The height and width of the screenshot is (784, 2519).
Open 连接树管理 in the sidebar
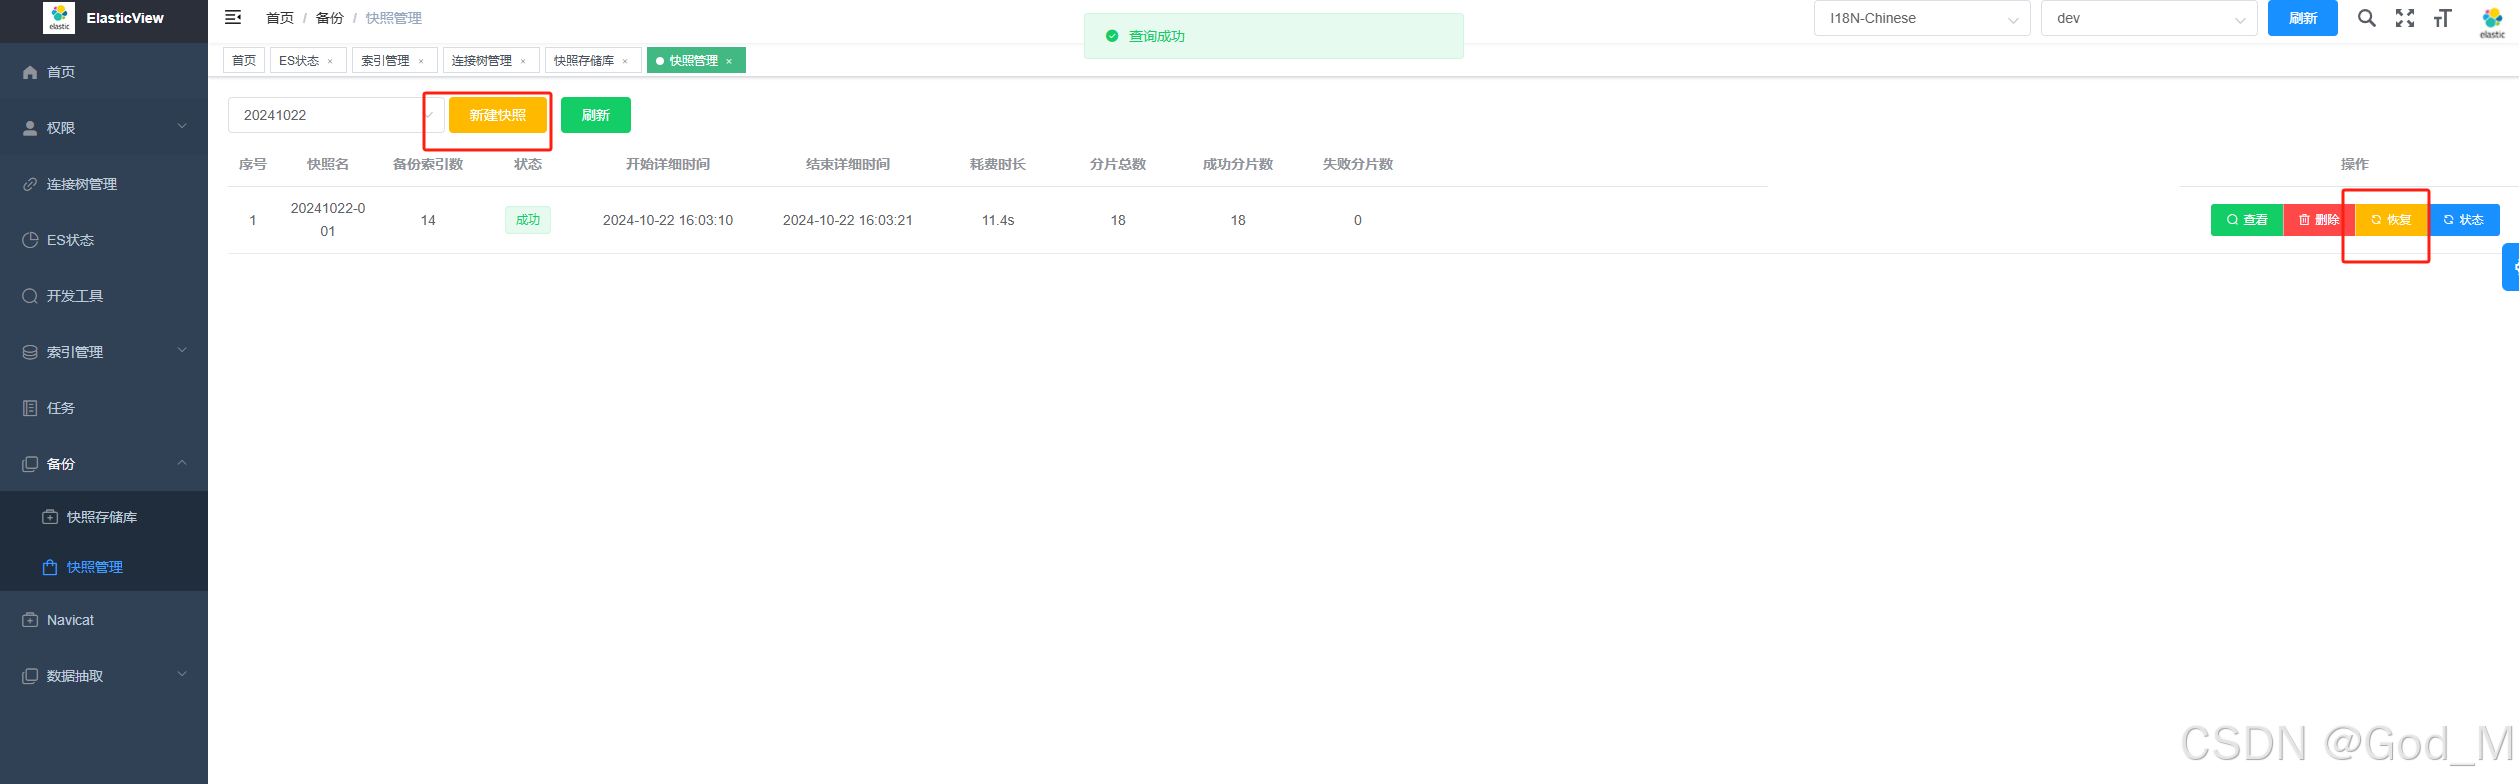104,184
